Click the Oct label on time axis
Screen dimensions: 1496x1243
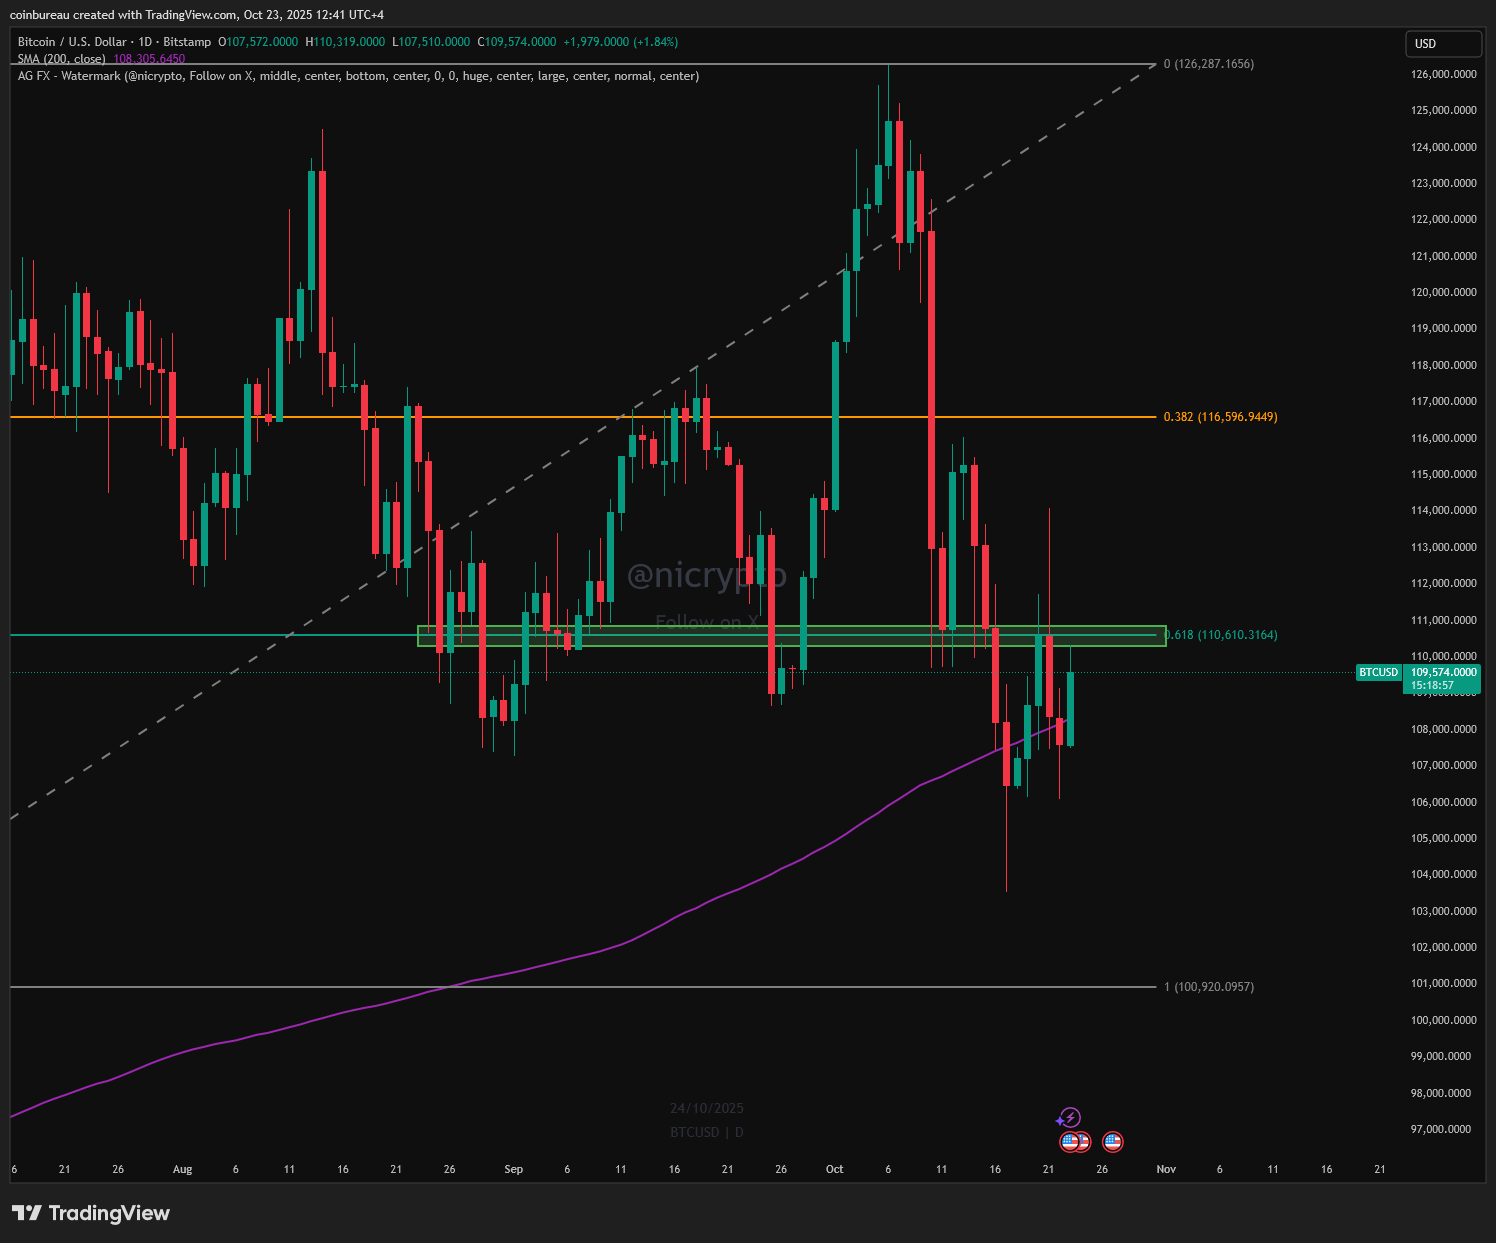(x=834, y=1169)
